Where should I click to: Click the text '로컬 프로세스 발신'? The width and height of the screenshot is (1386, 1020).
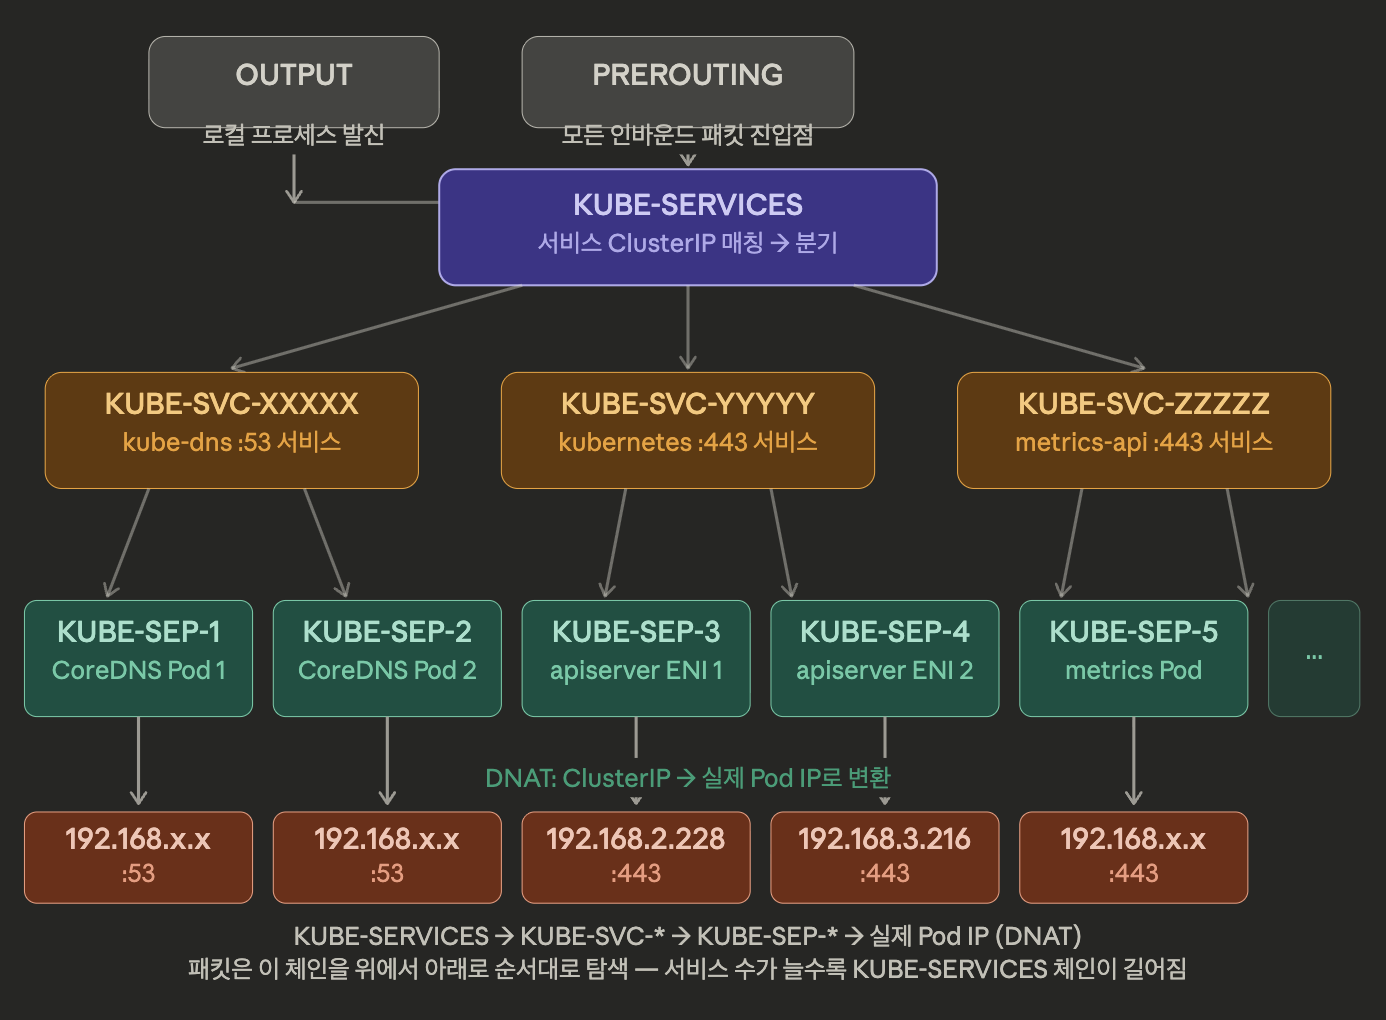[294, 135]
